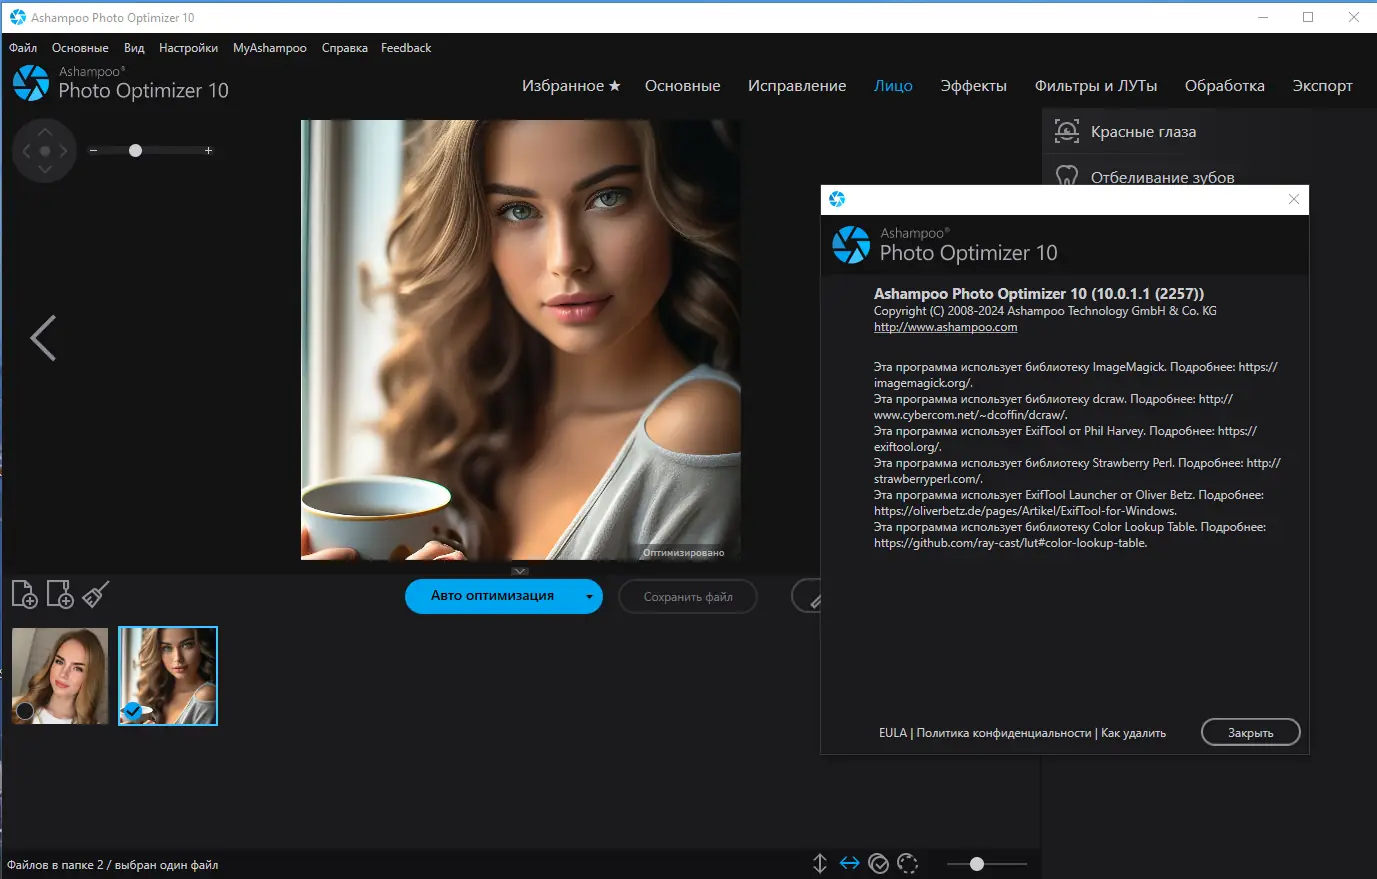Switch to the Эффекты tab

click(x=974, y=85)
